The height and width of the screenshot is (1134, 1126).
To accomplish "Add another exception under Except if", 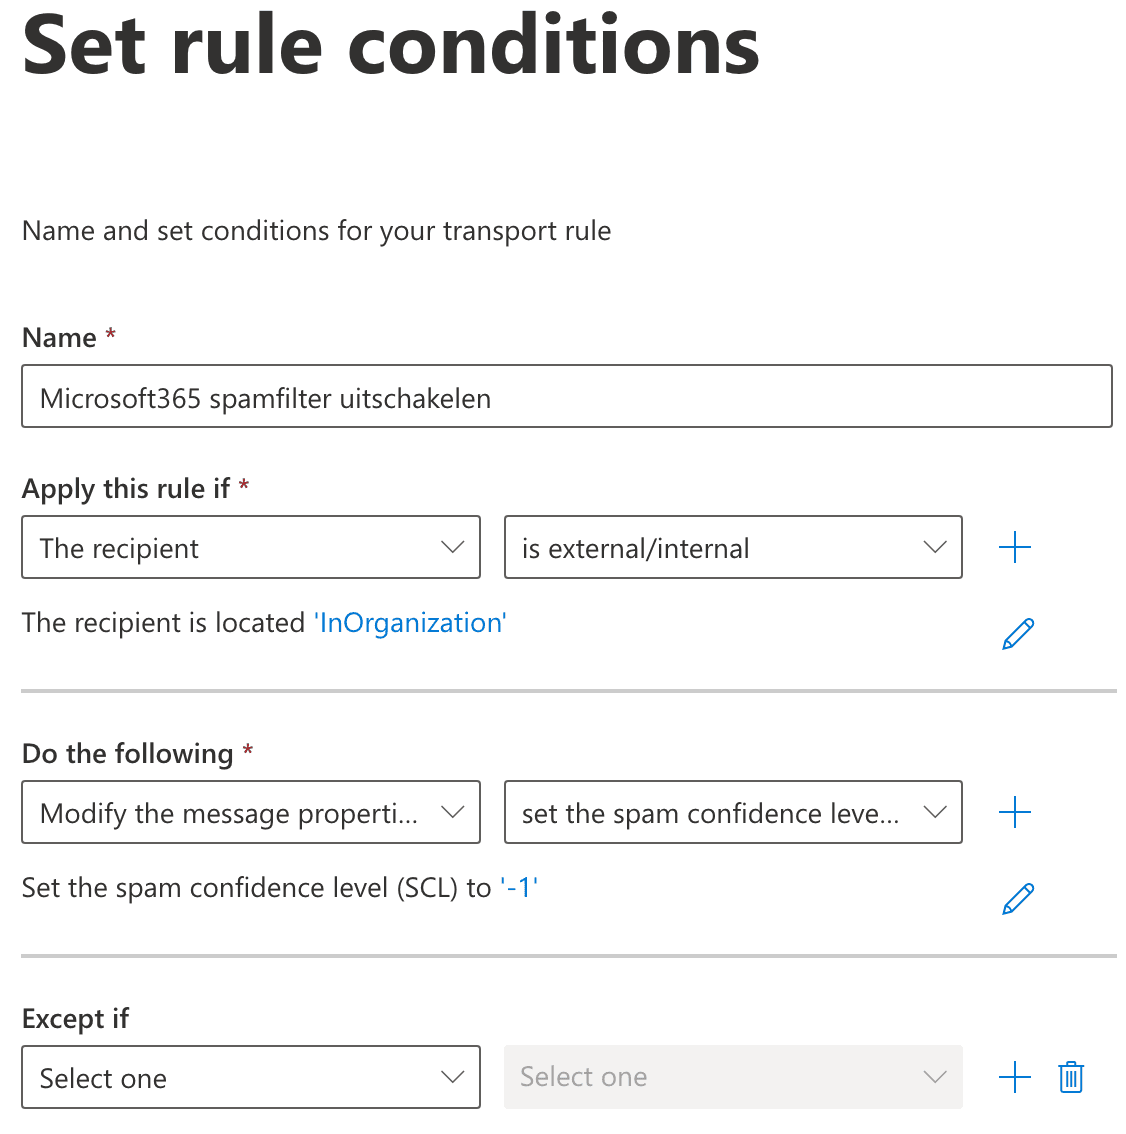I will coord(1014,1077).
